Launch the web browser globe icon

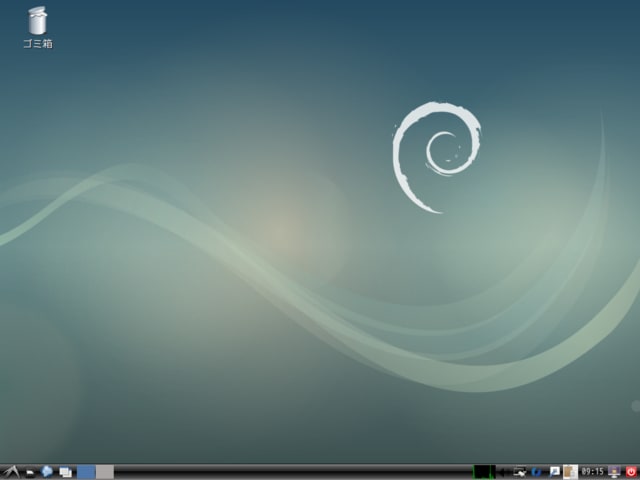tap(47, 472)
